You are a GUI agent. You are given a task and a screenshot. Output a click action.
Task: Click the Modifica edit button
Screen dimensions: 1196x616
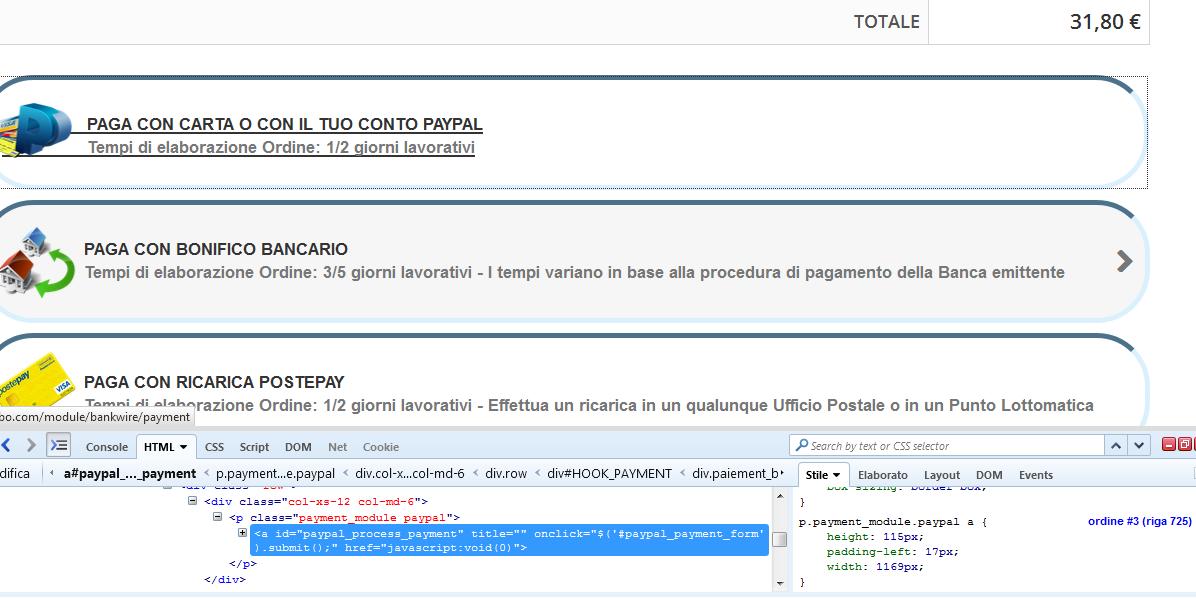click(16, 473)
